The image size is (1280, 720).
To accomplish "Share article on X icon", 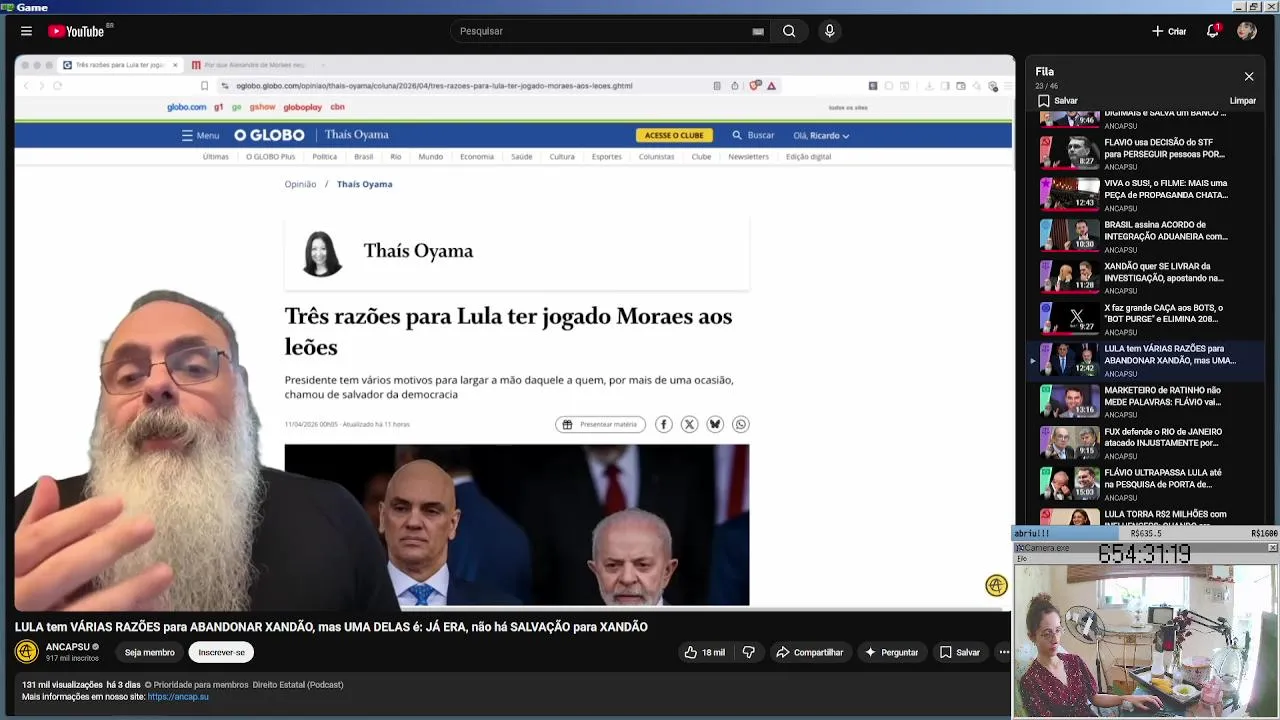I will coord(689,424).
